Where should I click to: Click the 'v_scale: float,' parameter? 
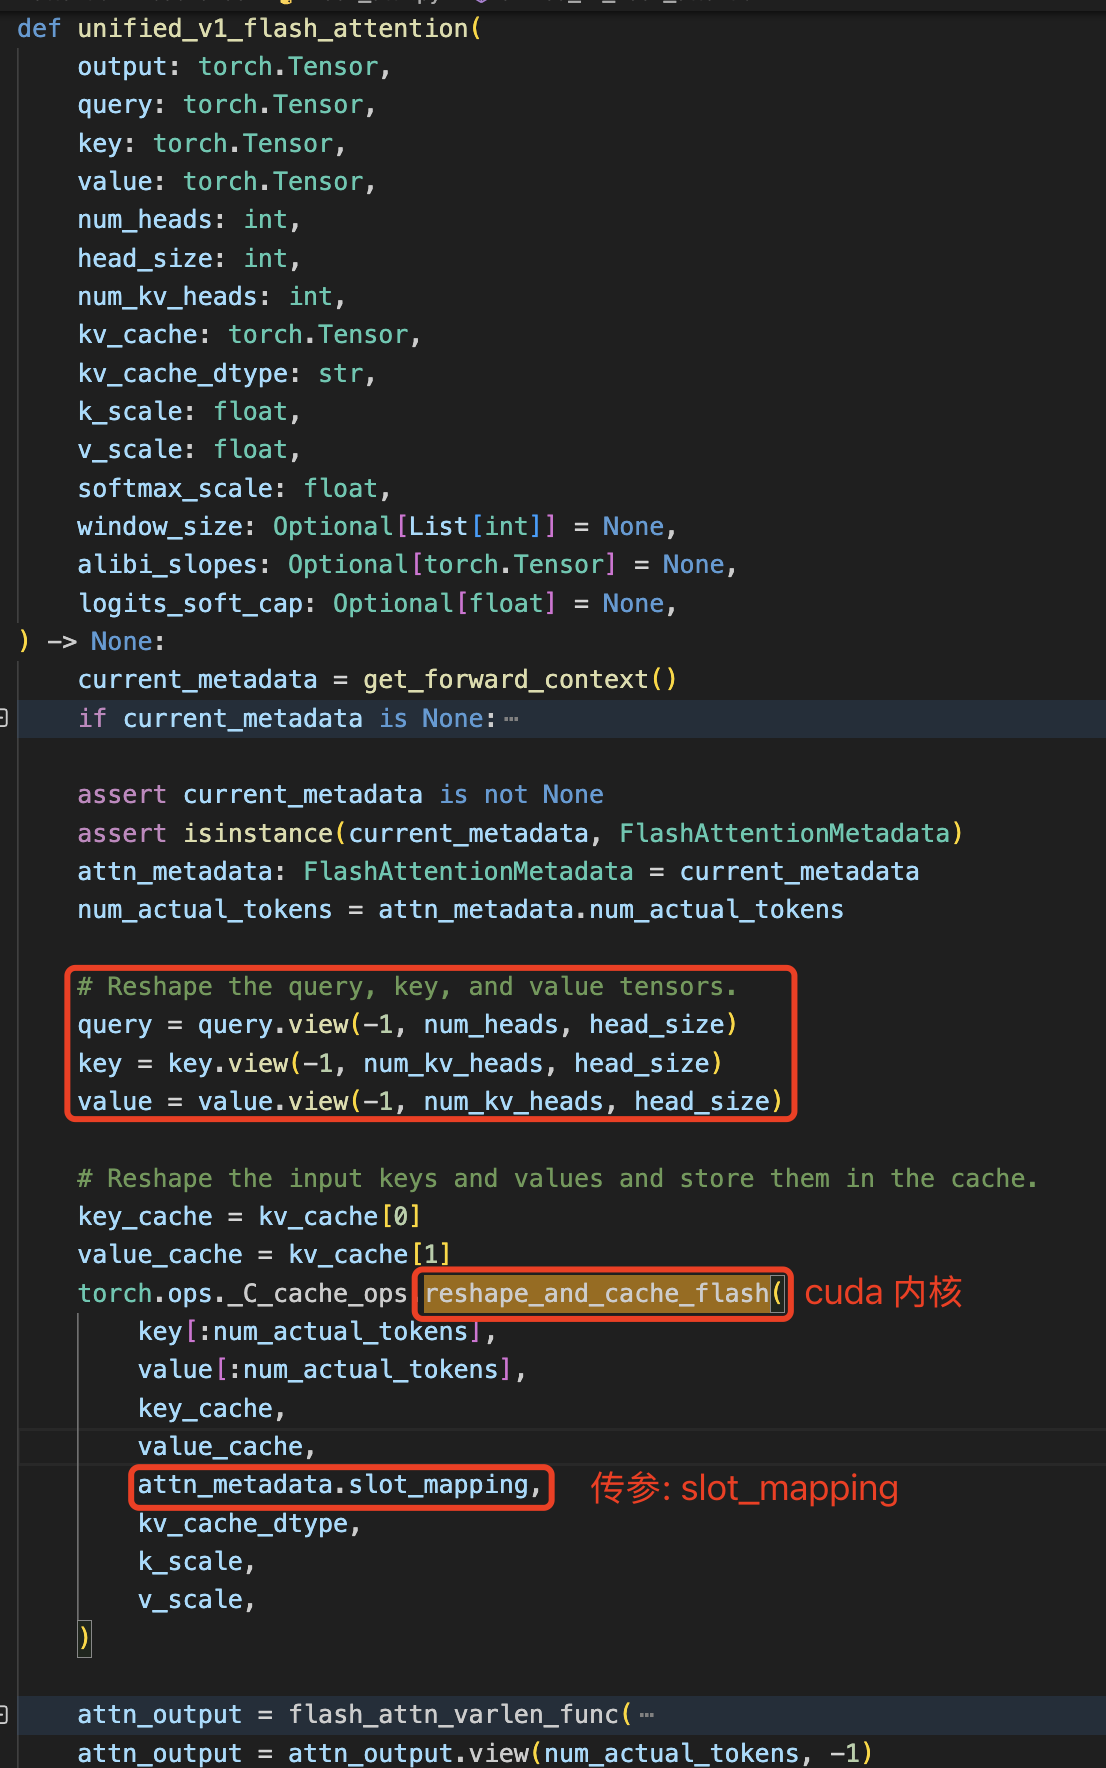point(189,450)
